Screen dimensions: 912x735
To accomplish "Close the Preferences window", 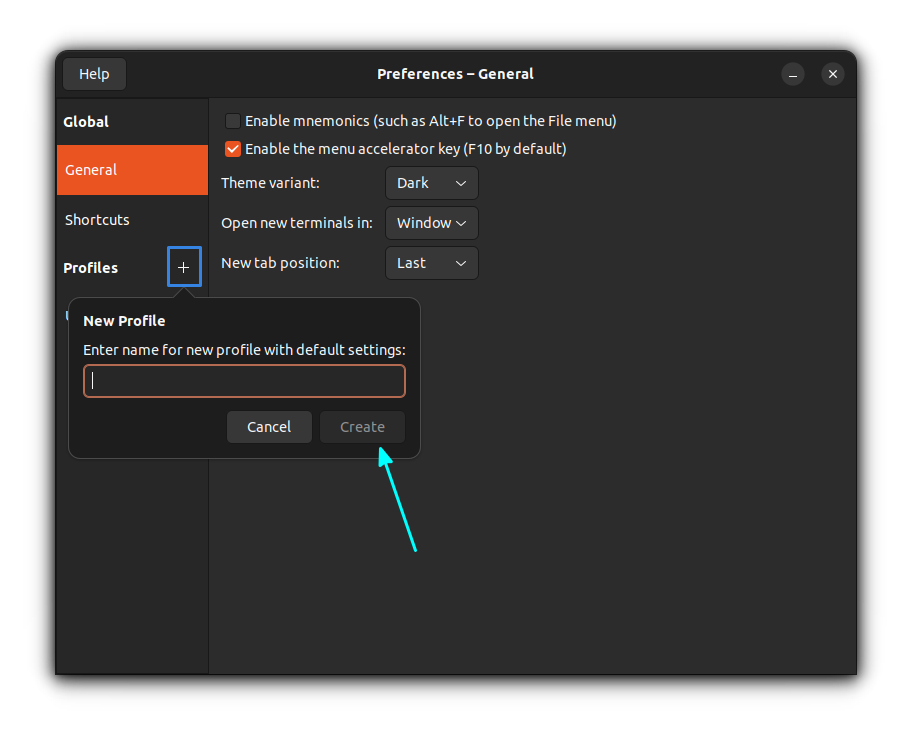I will click(833, 74).
